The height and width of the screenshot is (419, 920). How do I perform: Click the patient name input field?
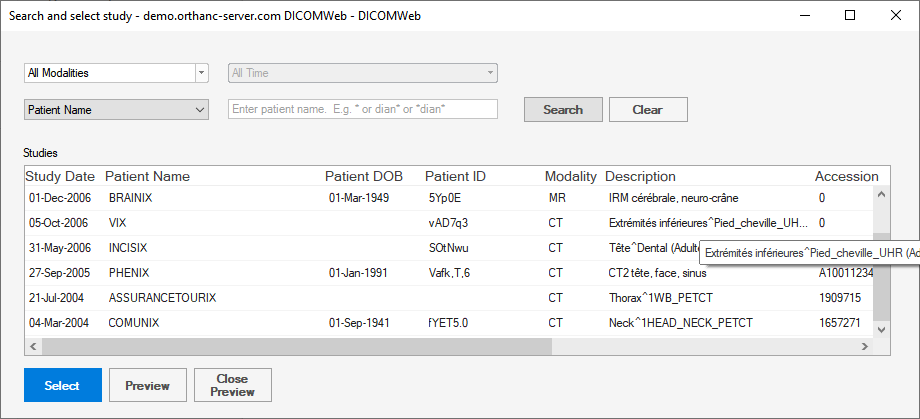click(x=363, y=109)
